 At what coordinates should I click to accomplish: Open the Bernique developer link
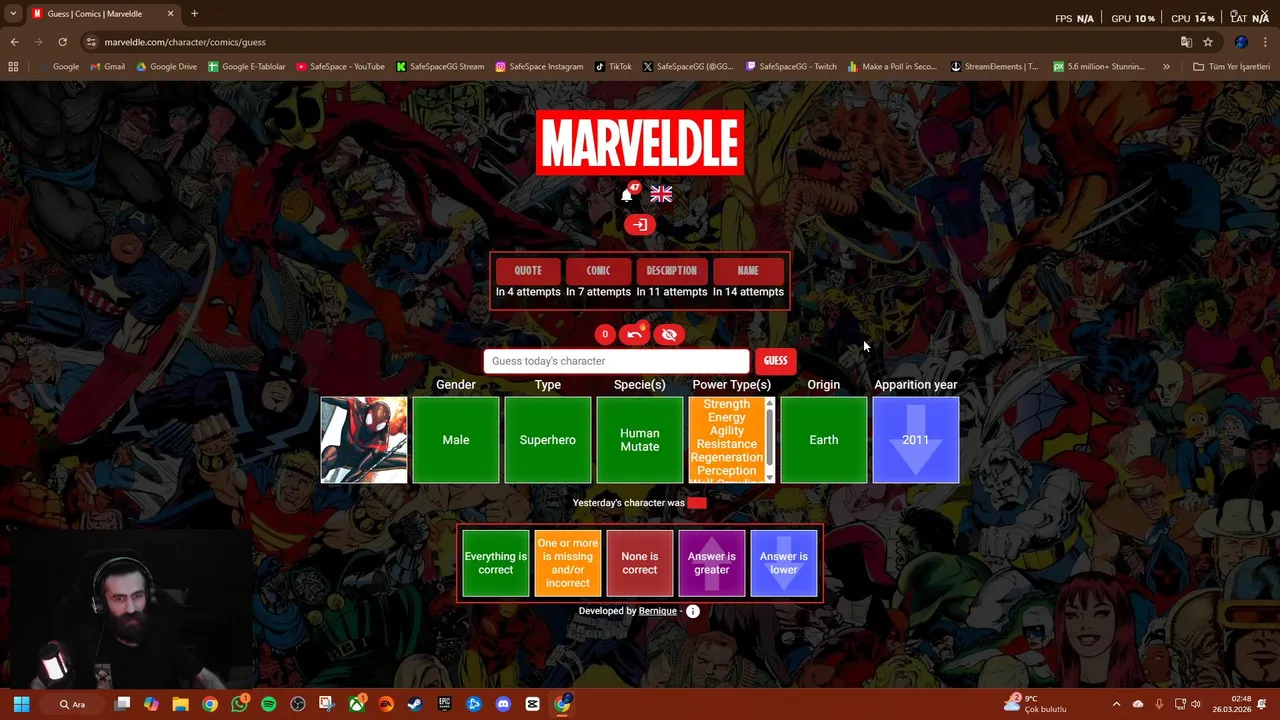coord(658,611)
